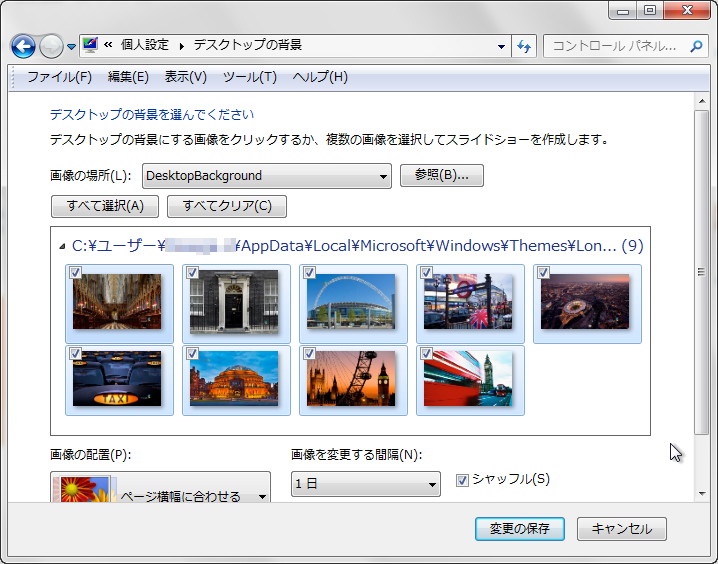Click the scrollbar down arrow
The width and height of the screenshot is (718, 564).
coord(702,494)
